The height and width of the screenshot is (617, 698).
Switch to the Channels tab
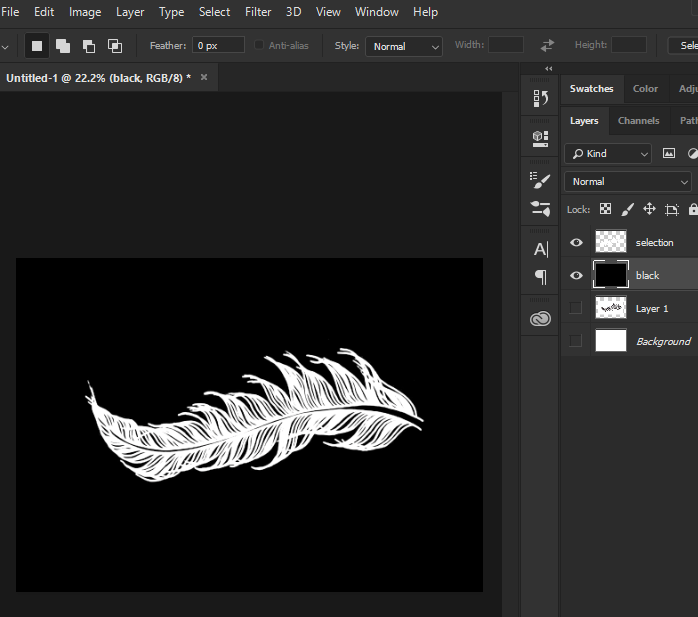638,120
